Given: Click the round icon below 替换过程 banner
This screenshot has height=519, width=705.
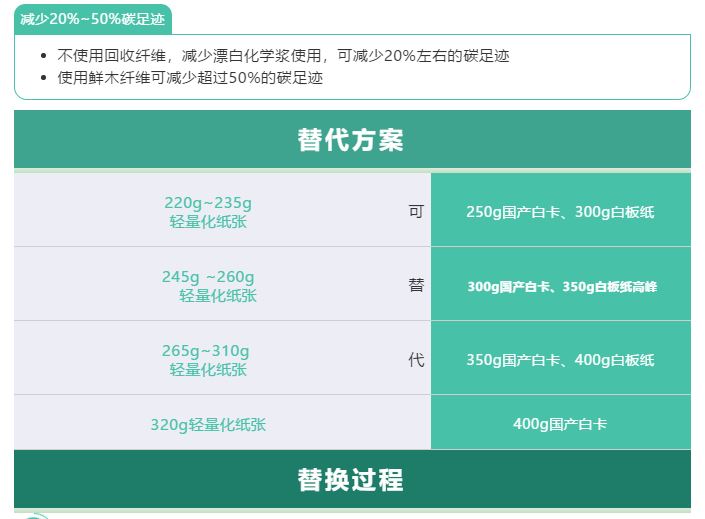Looking at the screenshot, I should pyautogui.click(x=35, y=516).
